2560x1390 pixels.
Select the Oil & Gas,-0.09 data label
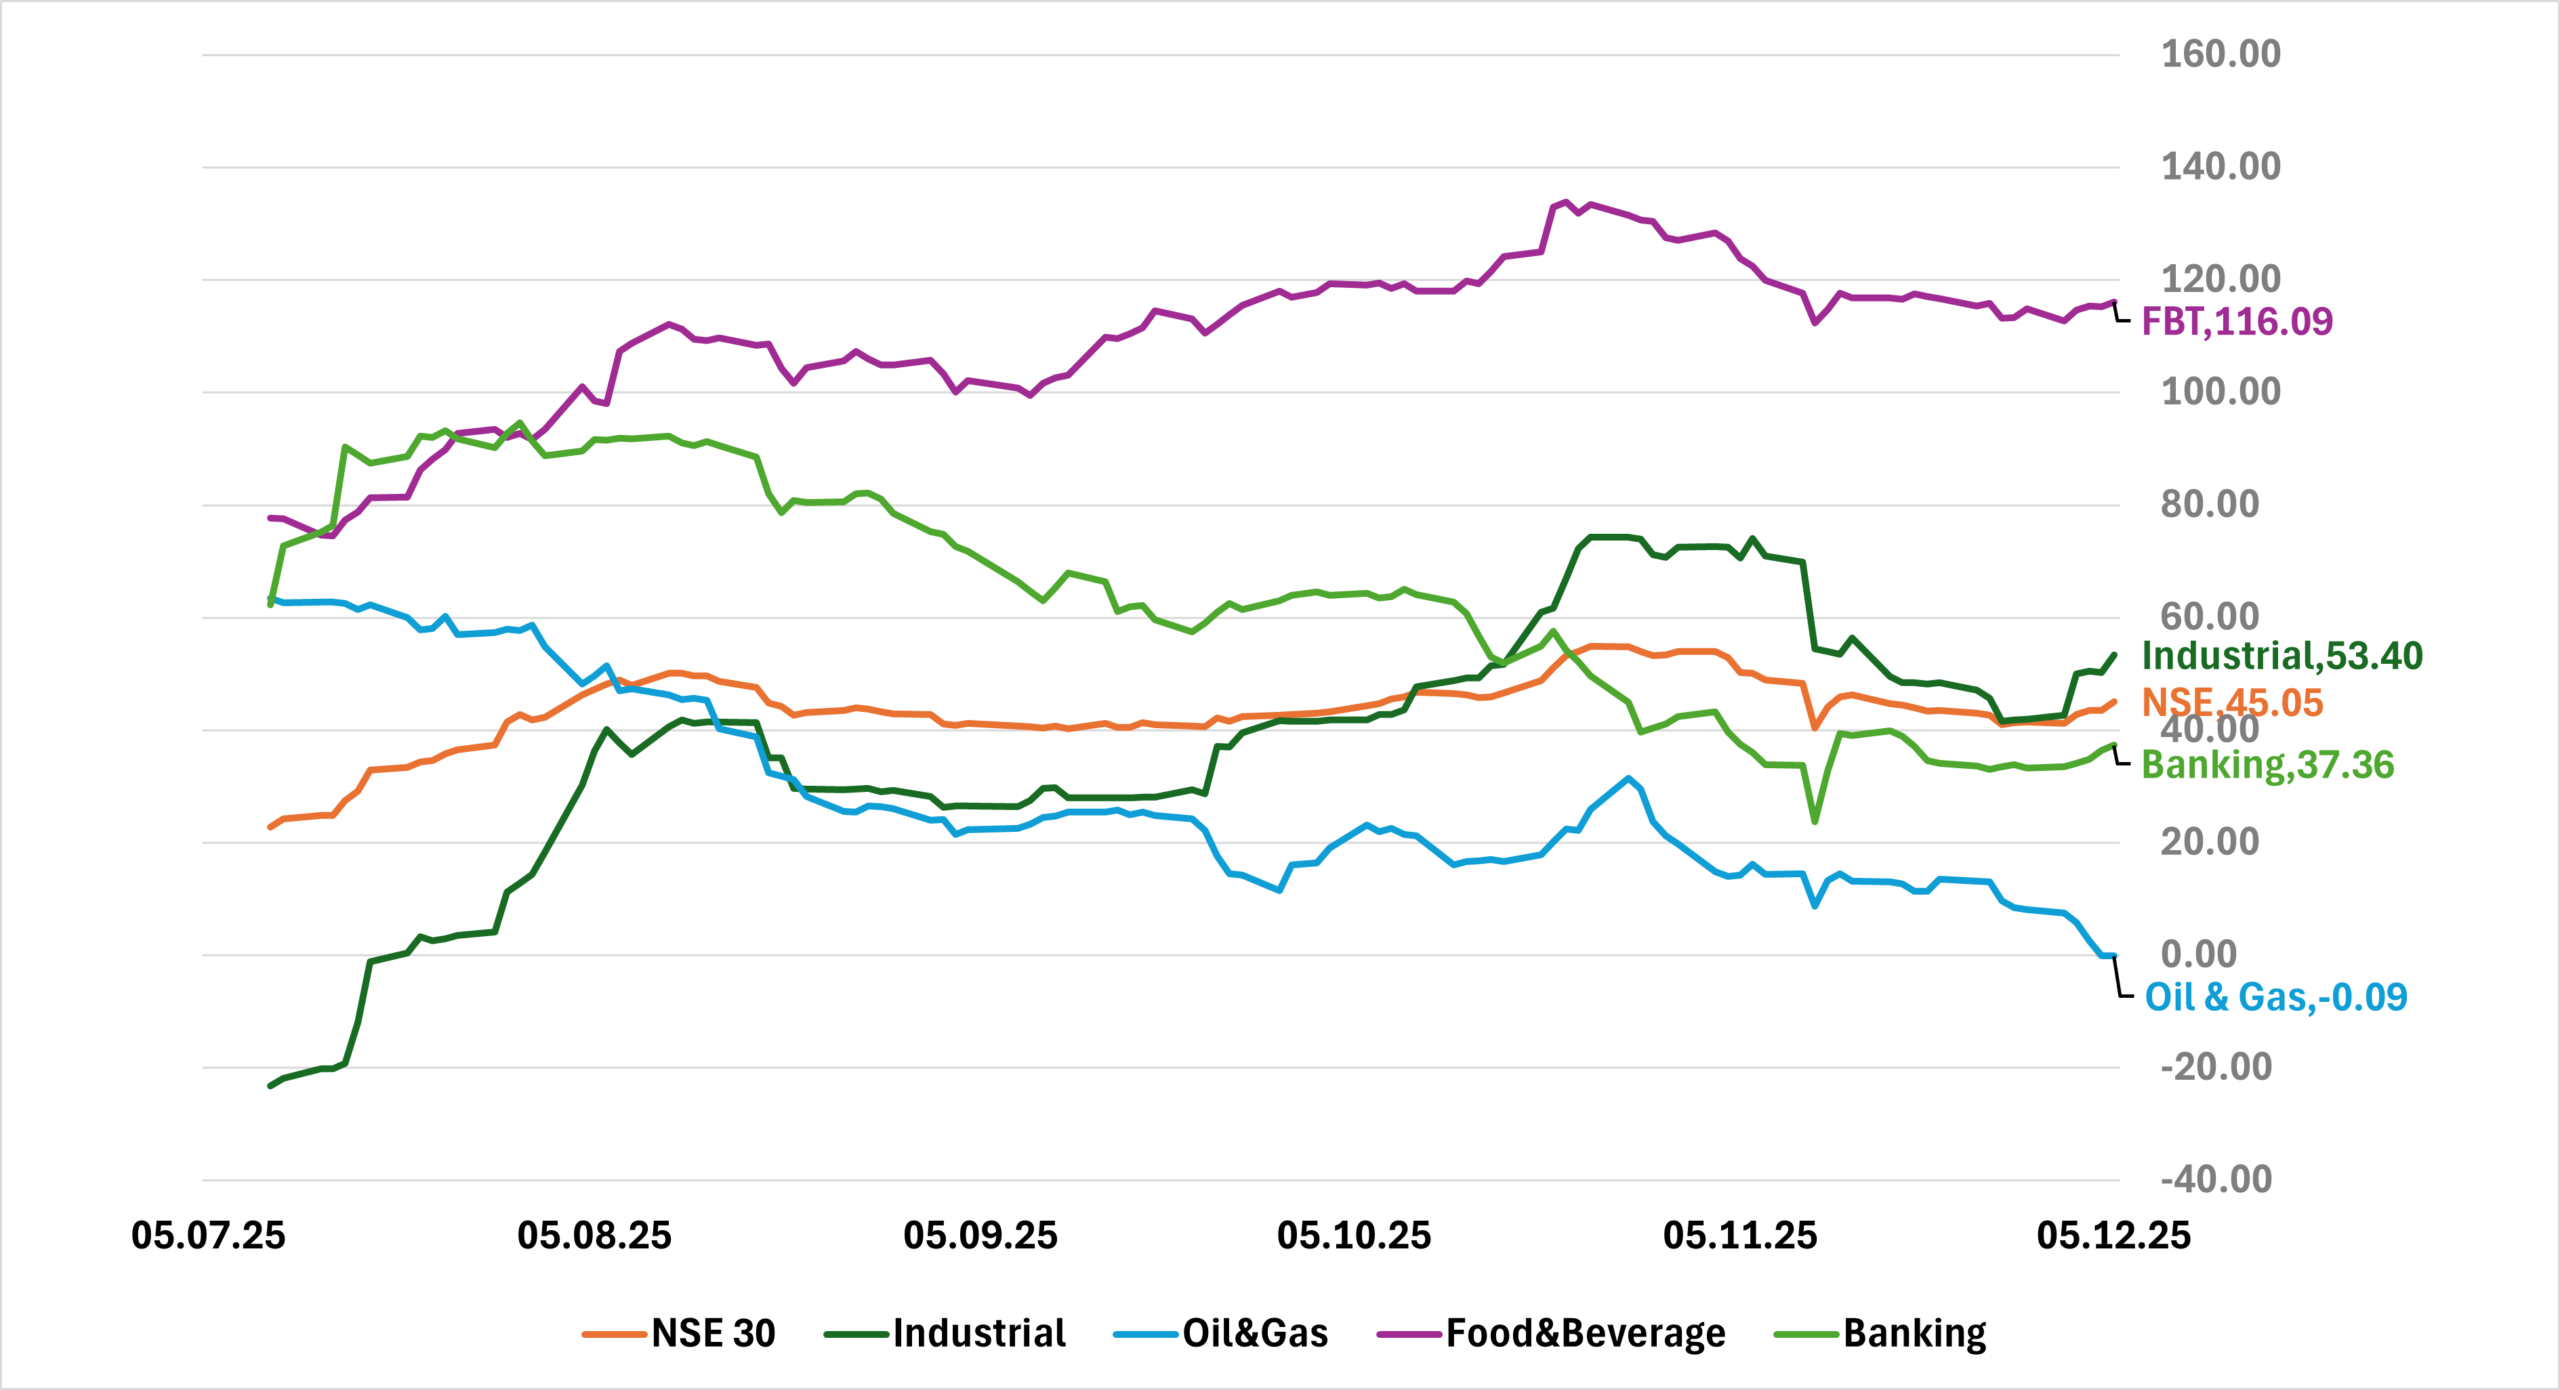pos(2275,997)
